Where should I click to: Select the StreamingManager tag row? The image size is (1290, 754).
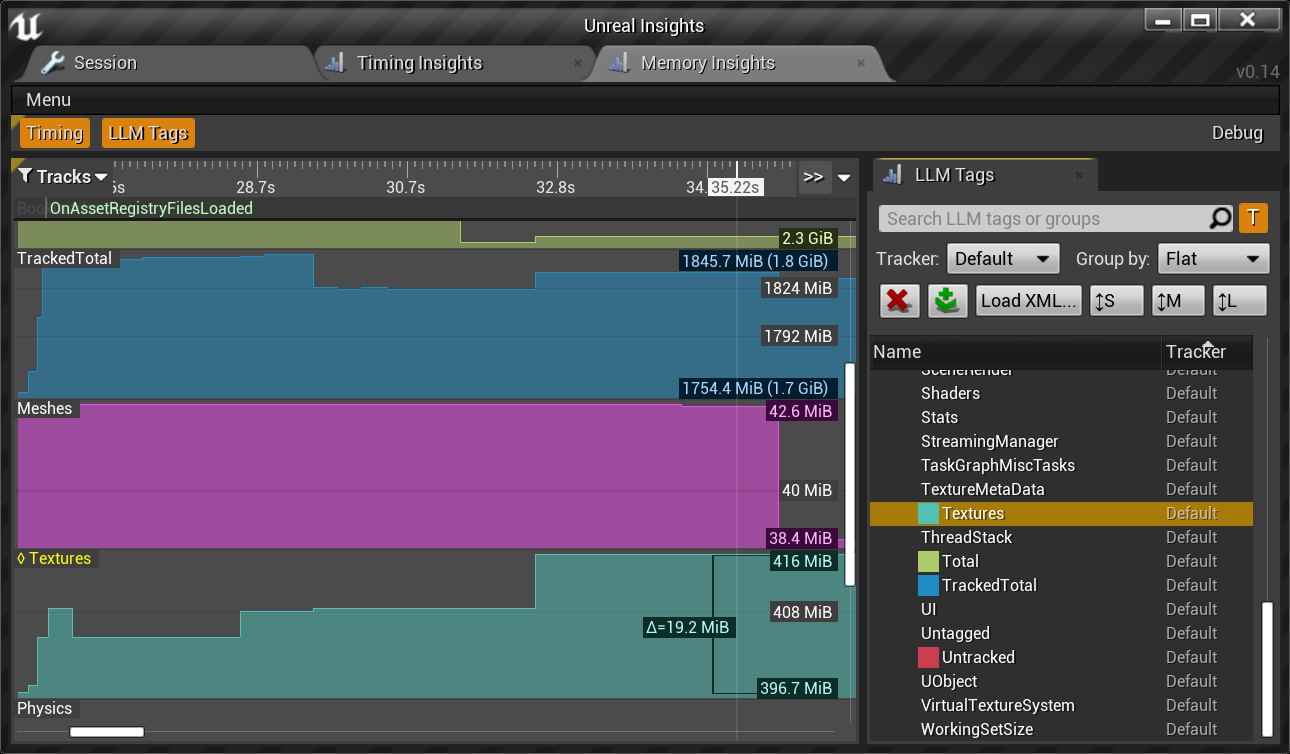pyautogui.click(x=1061, y=442)
